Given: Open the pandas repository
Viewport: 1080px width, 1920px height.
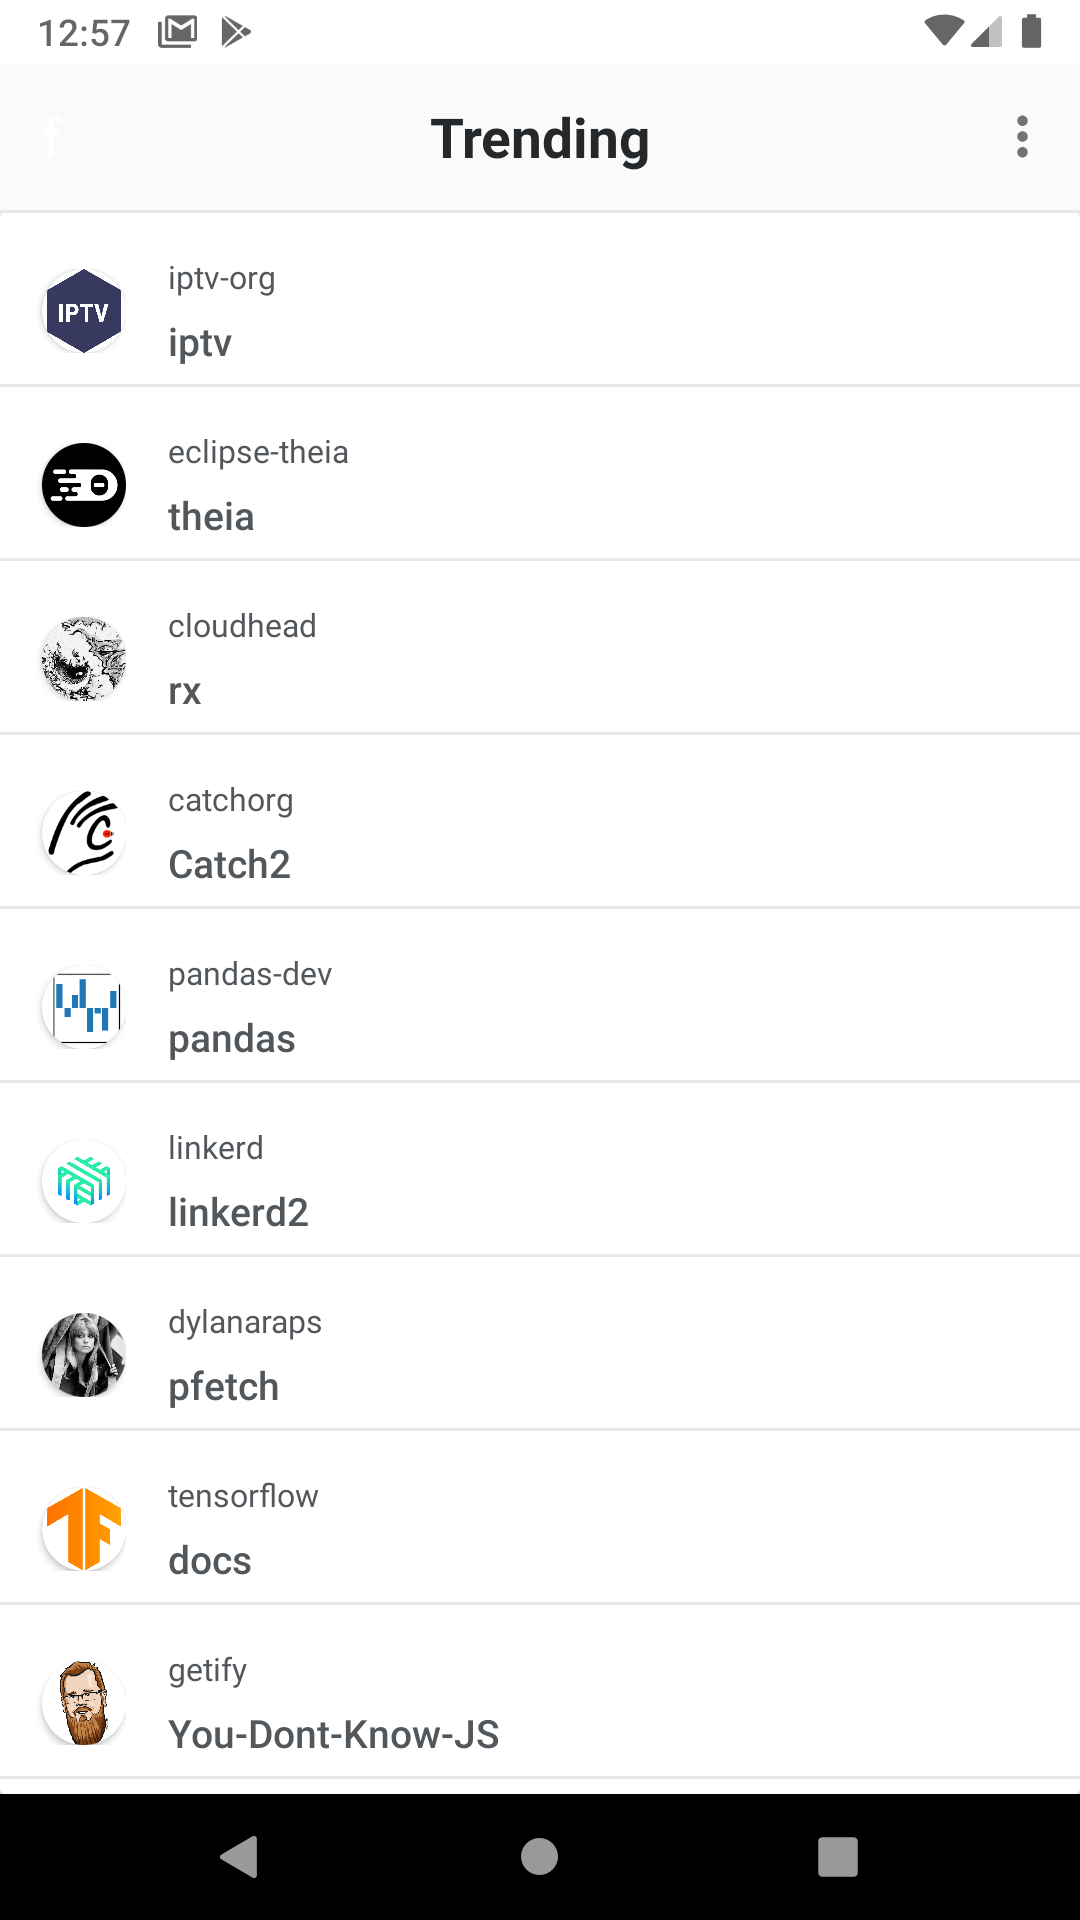Looking at the screenshot, I should (540, 1006).
